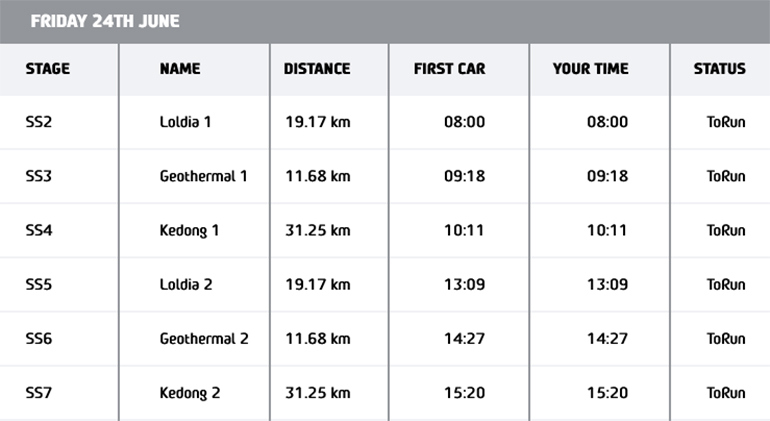Click the ToRun status for SS2
Image resolution: width=770 pixels, height=421 pixels.
725,123
